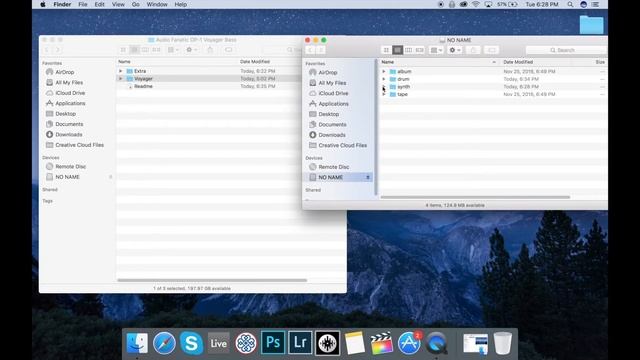Sort by Date Modified in Voyager Bass window

click(255, 62)
